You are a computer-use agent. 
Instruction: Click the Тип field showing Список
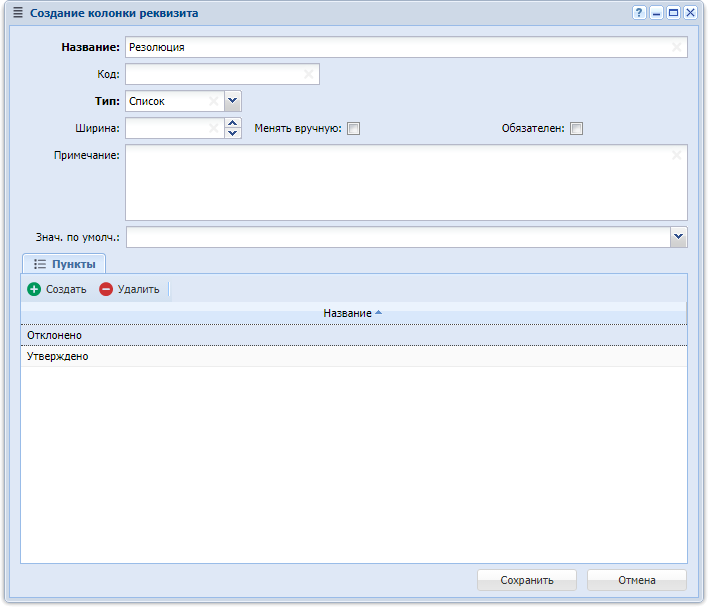coord(175,101)
